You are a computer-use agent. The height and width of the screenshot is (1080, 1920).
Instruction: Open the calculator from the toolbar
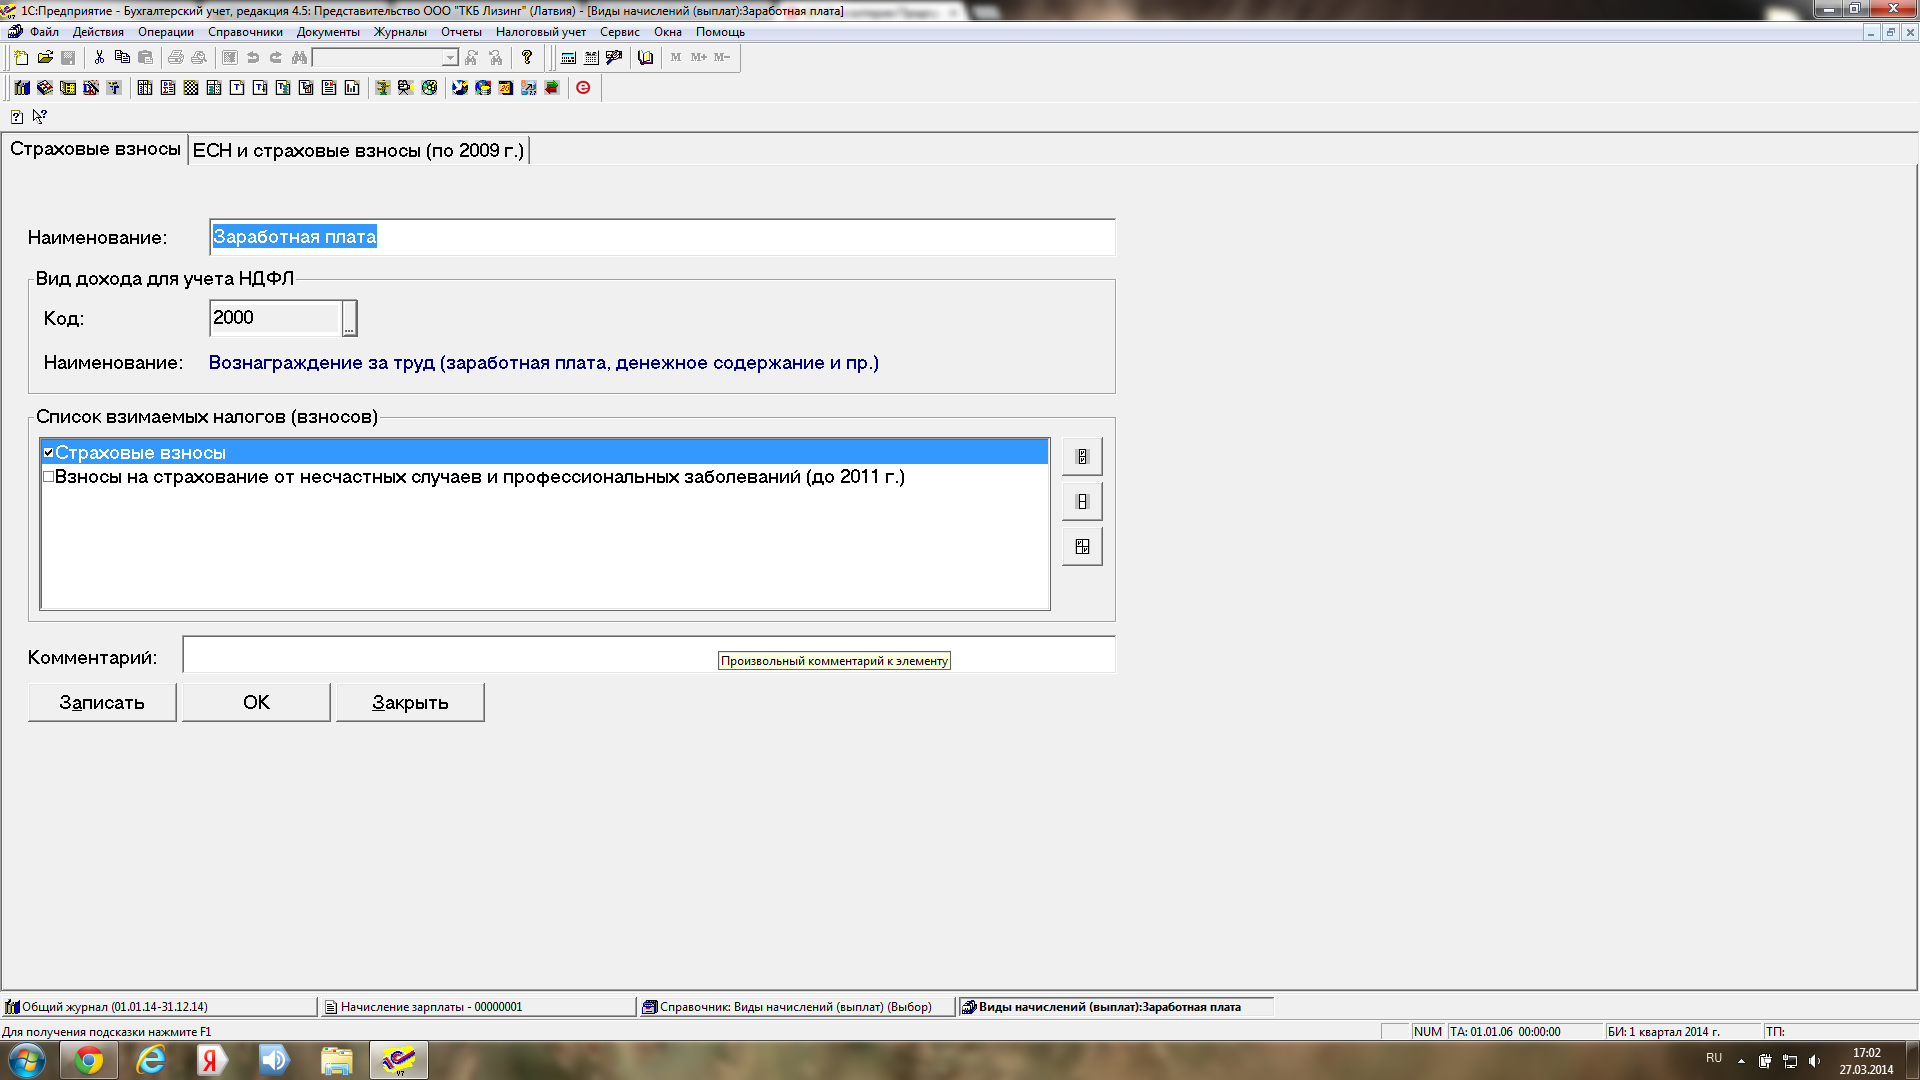[x=568, y=57]
